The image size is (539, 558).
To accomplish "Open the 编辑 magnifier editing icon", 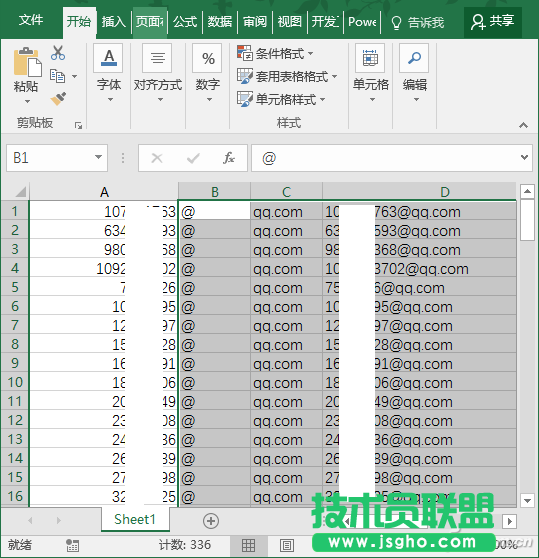I will click(414, 58).
